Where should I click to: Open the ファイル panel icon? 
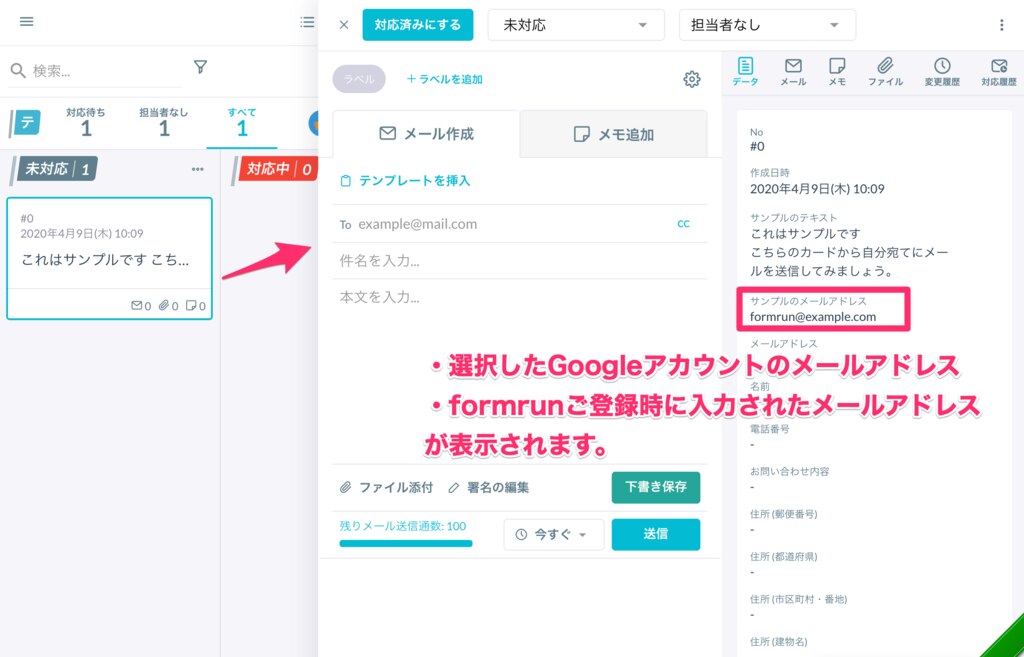tap(885, 71)
